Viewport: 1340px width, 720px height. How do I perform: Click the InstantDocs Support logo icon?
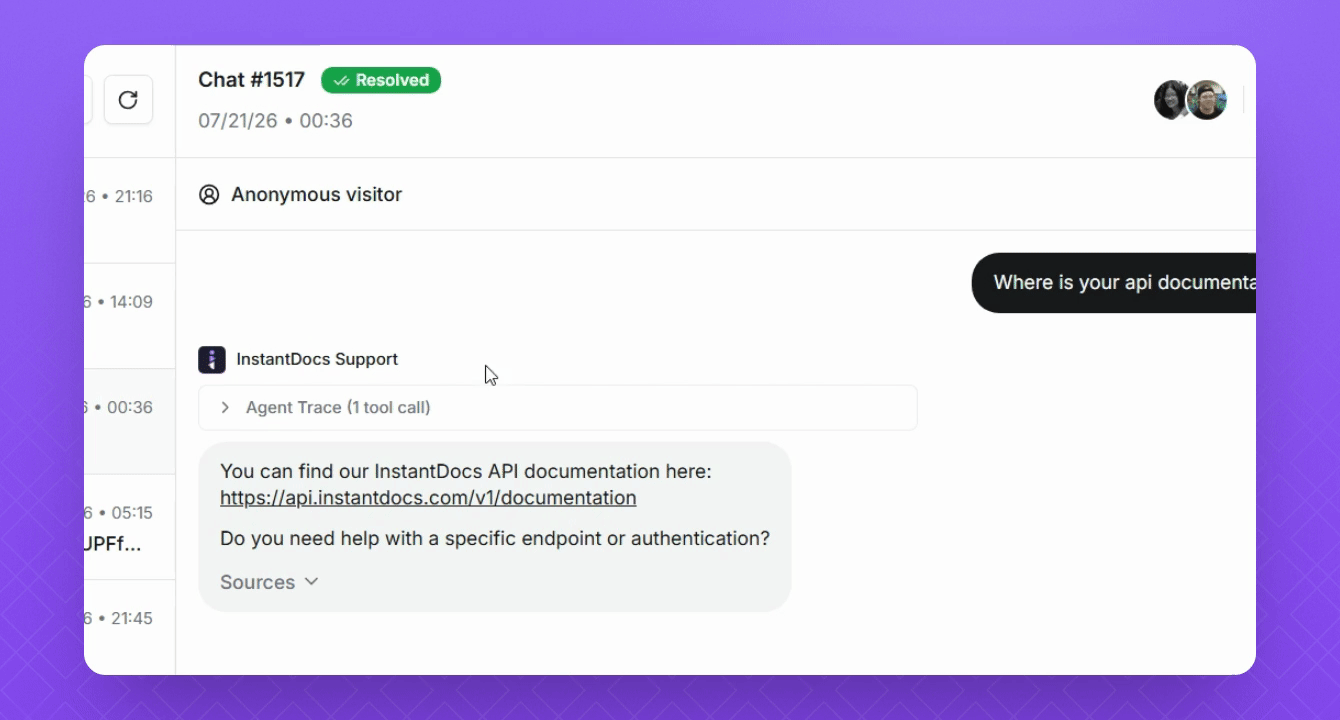[x=212, y=360]
